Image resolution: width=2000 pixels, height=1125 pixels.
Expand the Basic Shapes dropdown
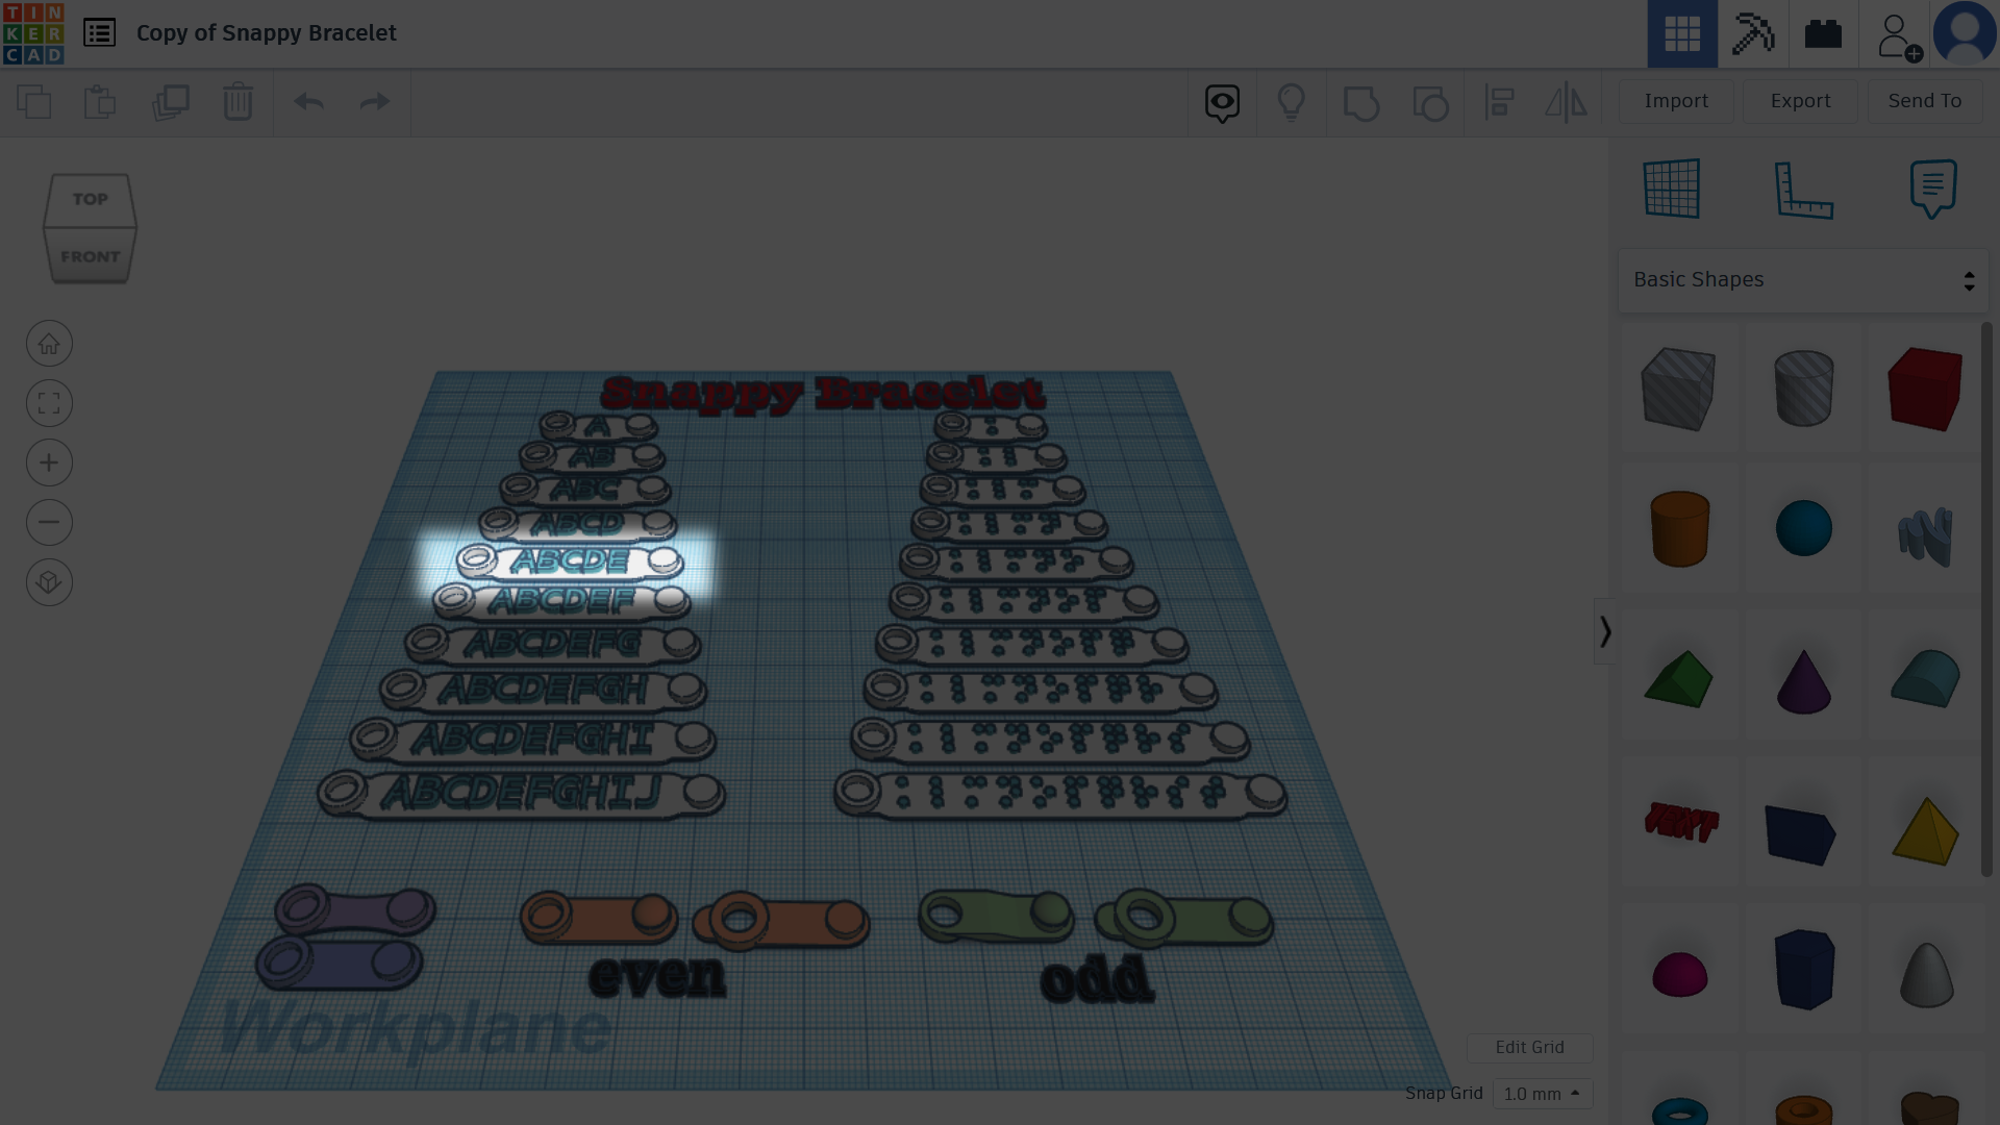click(x=1803, y=280)
